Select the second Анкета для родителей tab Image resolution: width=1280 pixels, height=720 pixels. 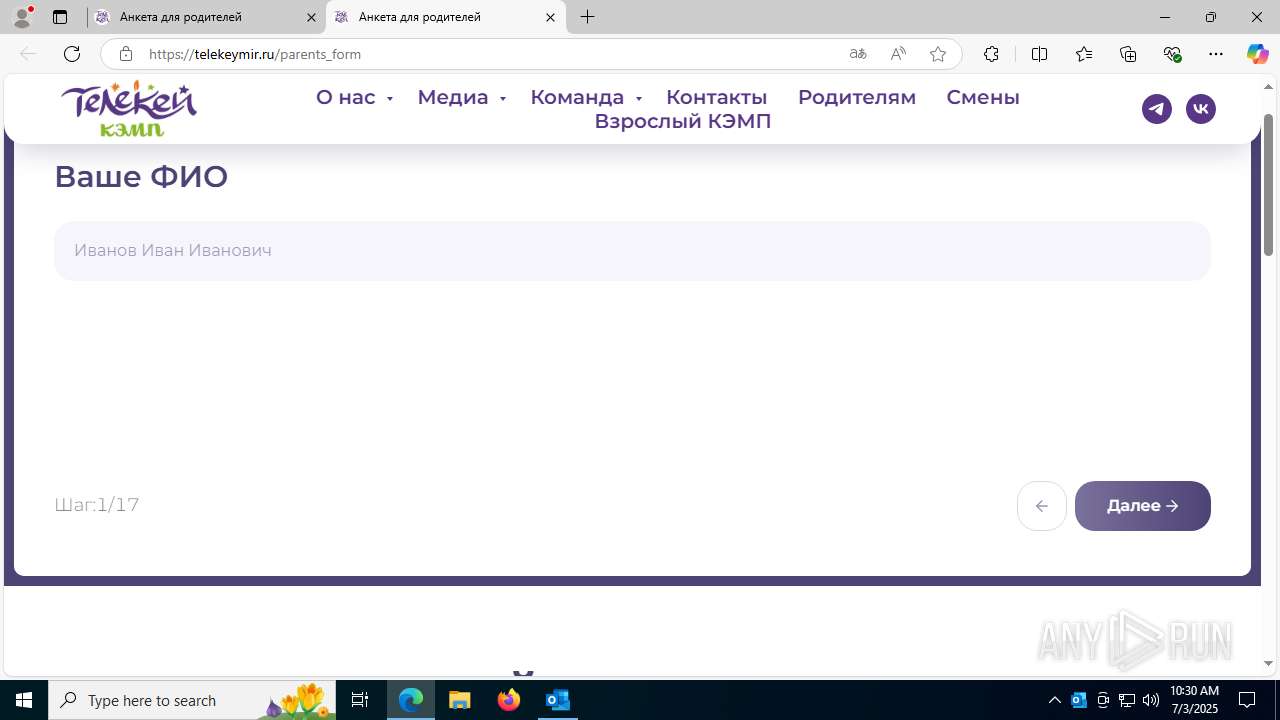pyautogui.click(x=445, y=17)
